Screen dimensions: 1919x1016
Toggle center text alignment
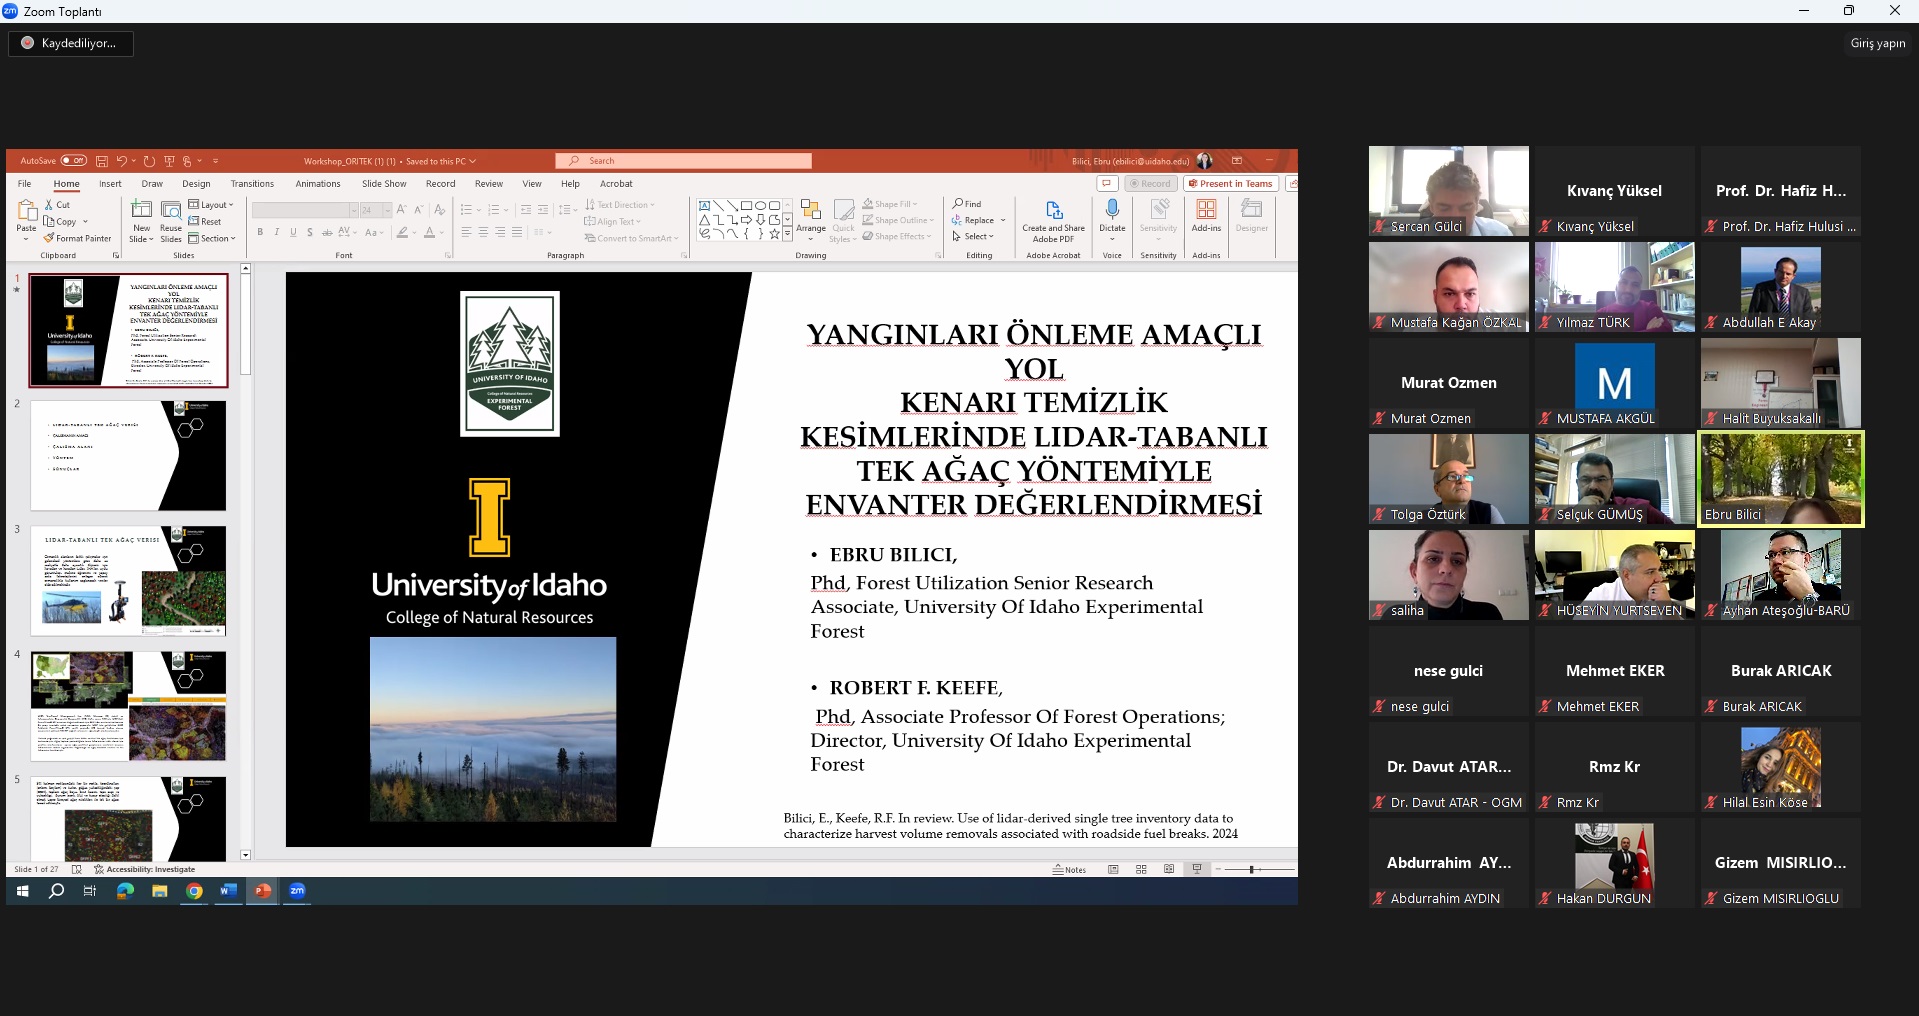(x=483, y=232)
